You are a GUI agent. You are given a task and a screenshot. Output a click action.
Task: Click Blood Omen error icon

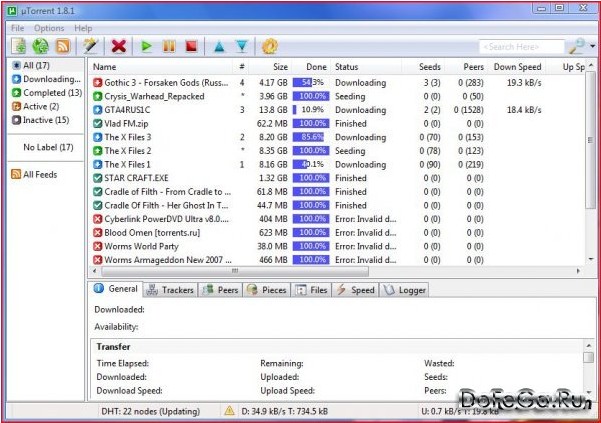click(x=98, y=233)
